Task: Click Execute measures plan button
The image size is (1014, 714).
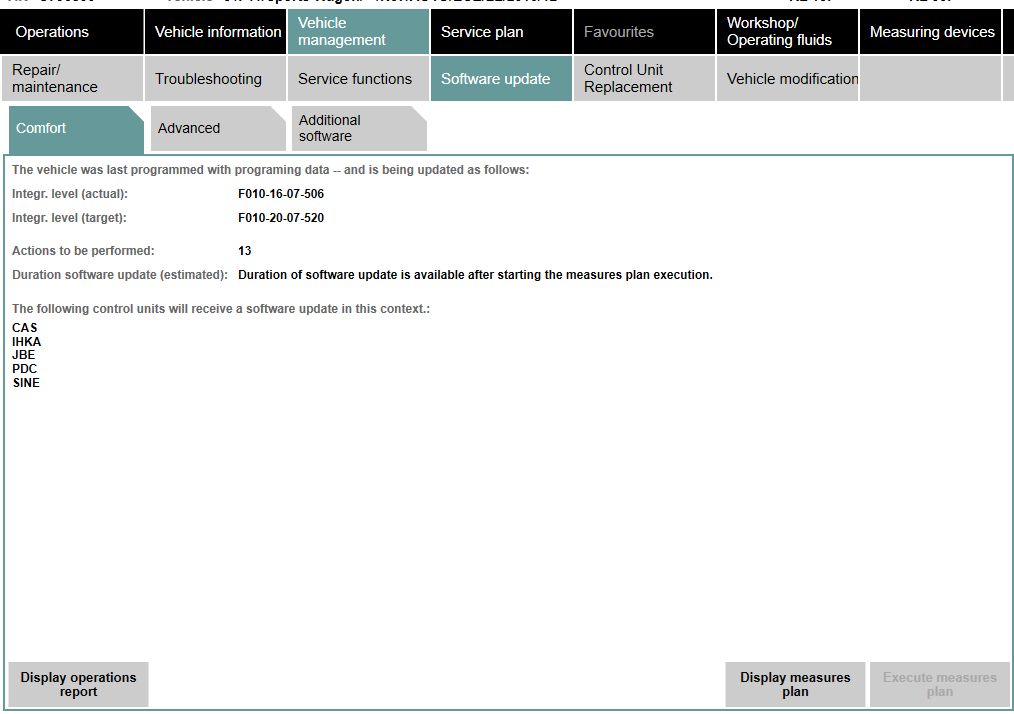Action: 940,684
